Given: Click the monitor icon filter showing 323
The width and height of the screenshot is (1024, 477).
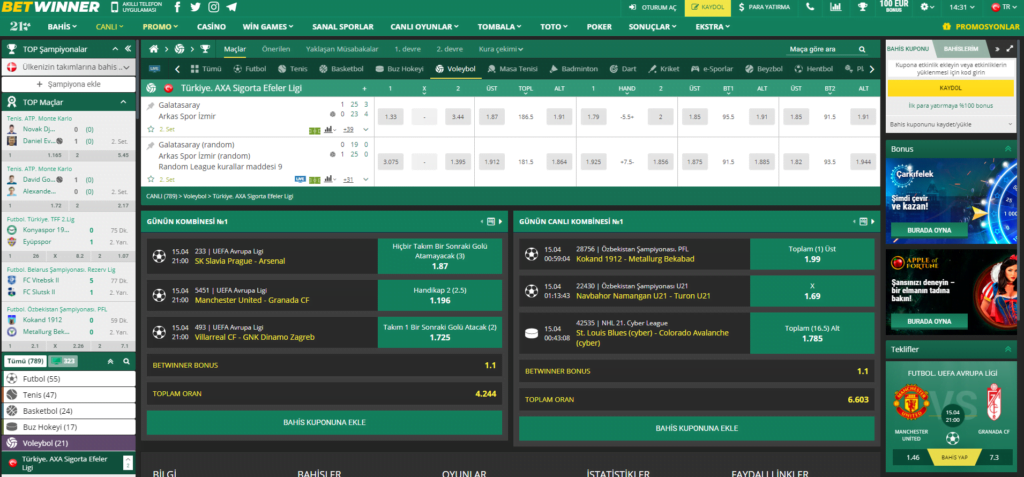Looking at the screenshot, I should (x=64, y=361).
